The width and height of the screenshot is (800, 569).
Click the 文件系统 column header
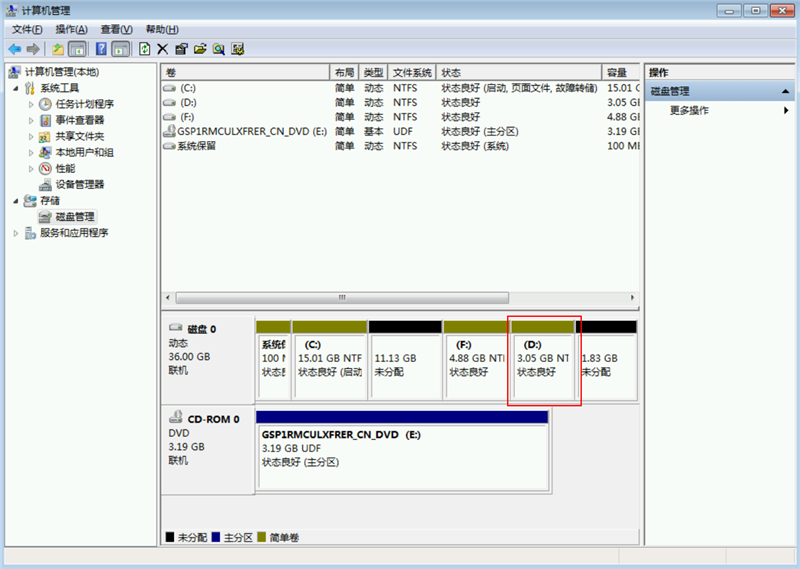pos(411,73)
